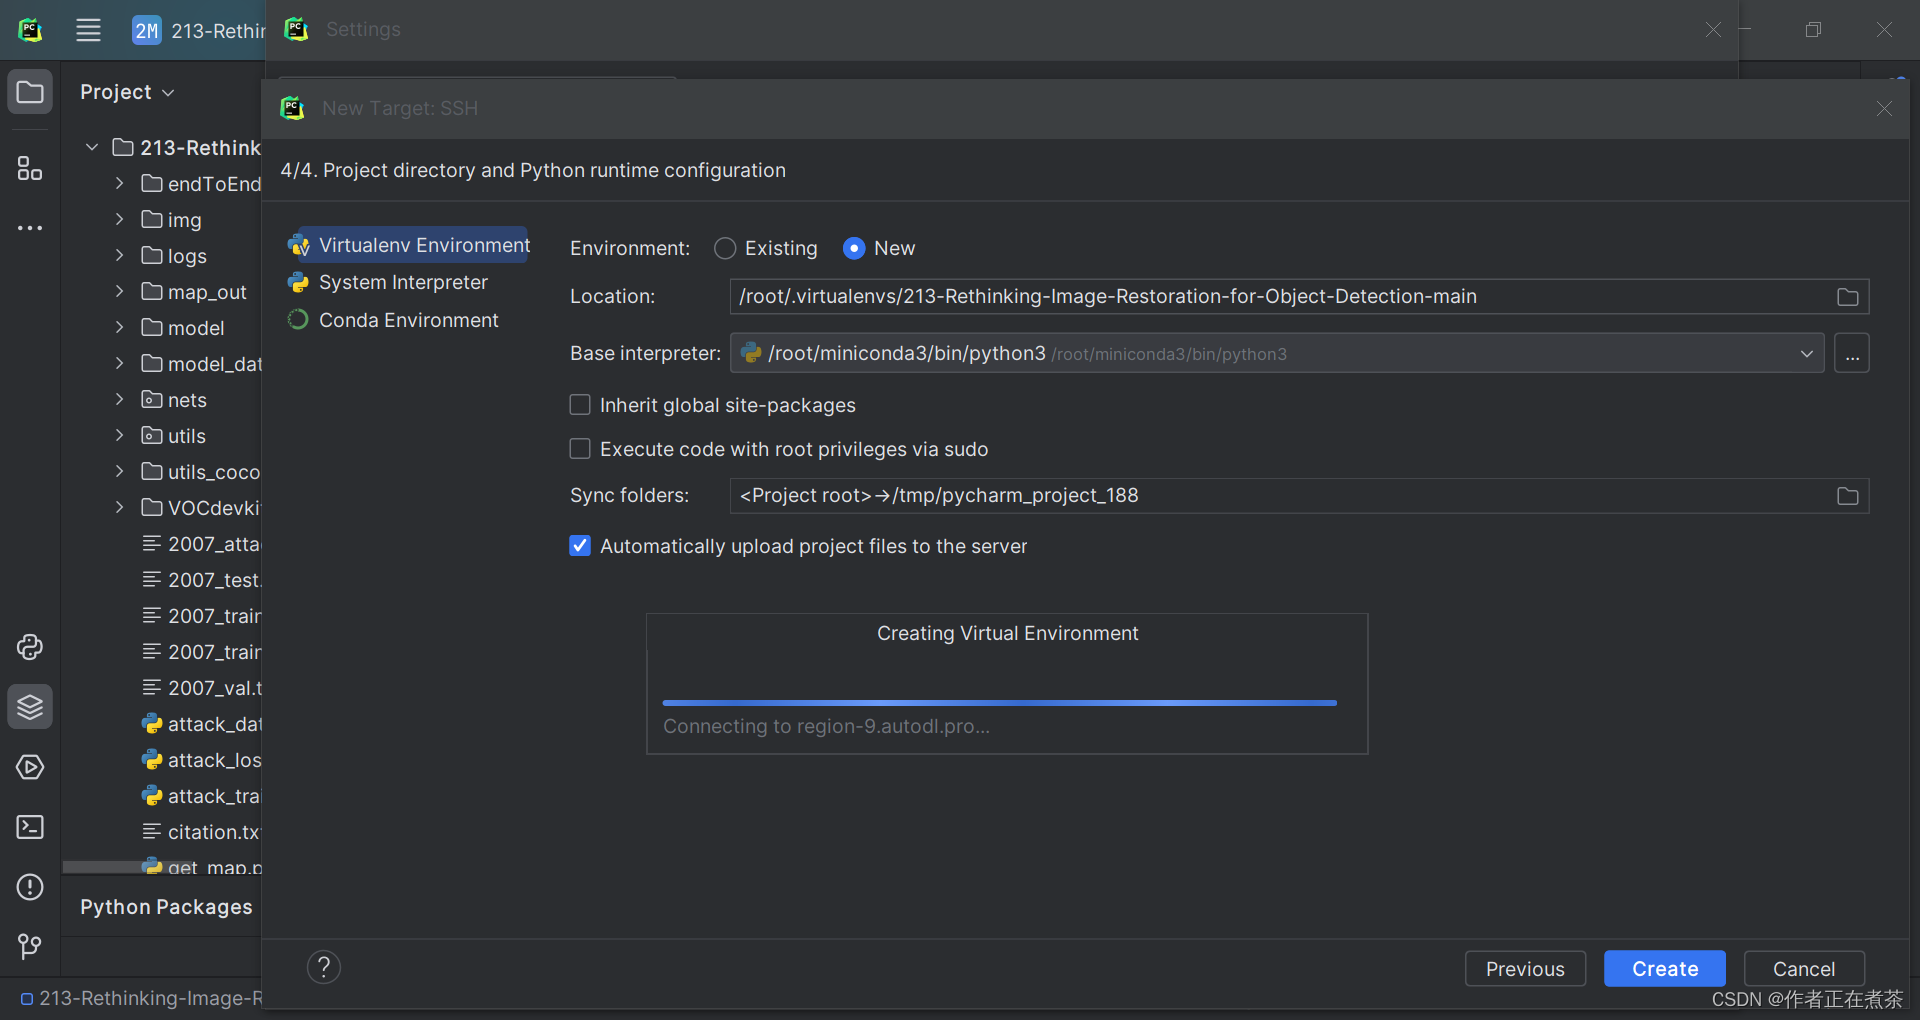This screenshot has height=1020, width=1920.
Task: Select System Interpreter in the environment list
Action: click(x=402, y=282)
